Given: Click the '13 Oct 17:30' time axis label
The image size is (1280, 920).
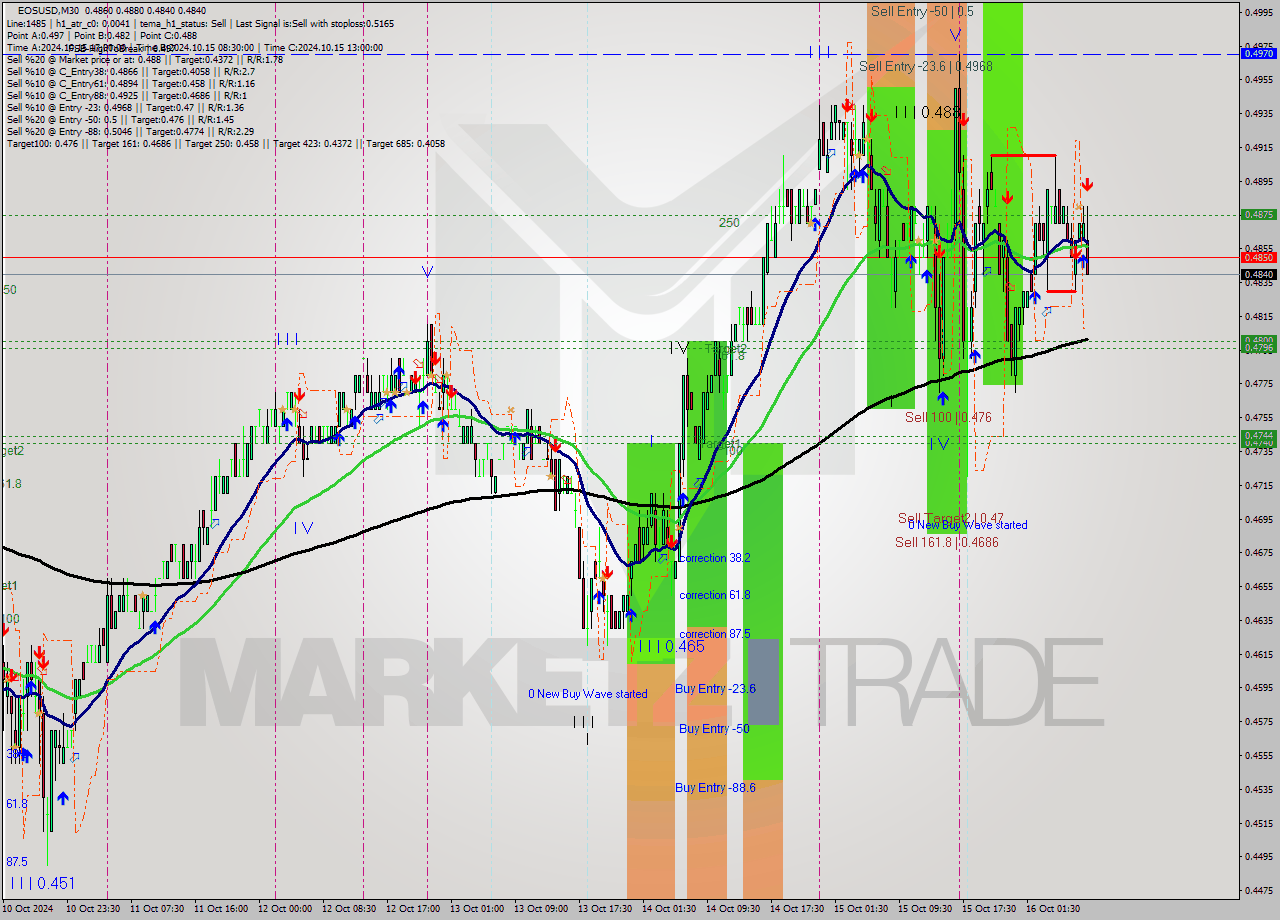Looking at the screenshot, I should [x=603, y=909].
